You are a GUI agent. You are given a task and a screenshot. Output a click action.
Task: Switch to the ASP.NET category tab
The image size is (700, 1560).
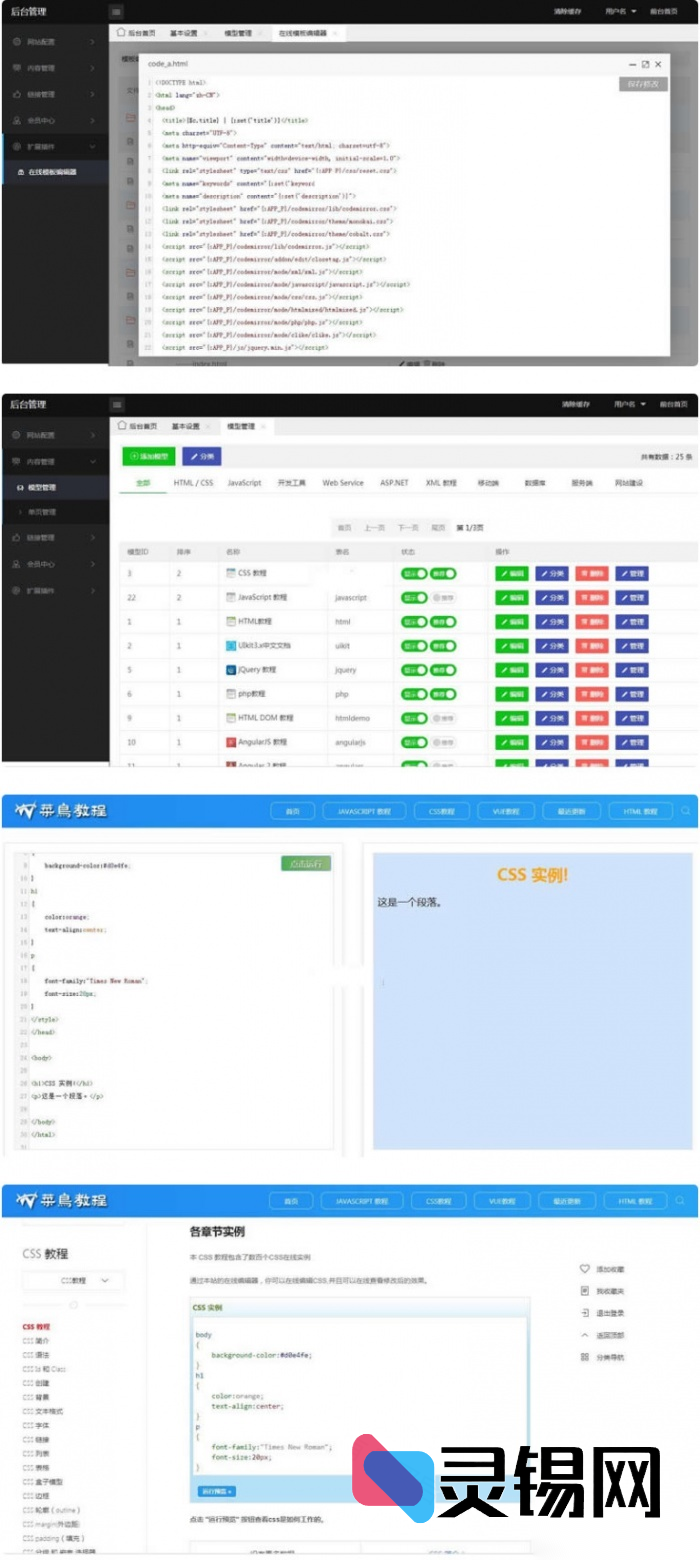[394, 483]
